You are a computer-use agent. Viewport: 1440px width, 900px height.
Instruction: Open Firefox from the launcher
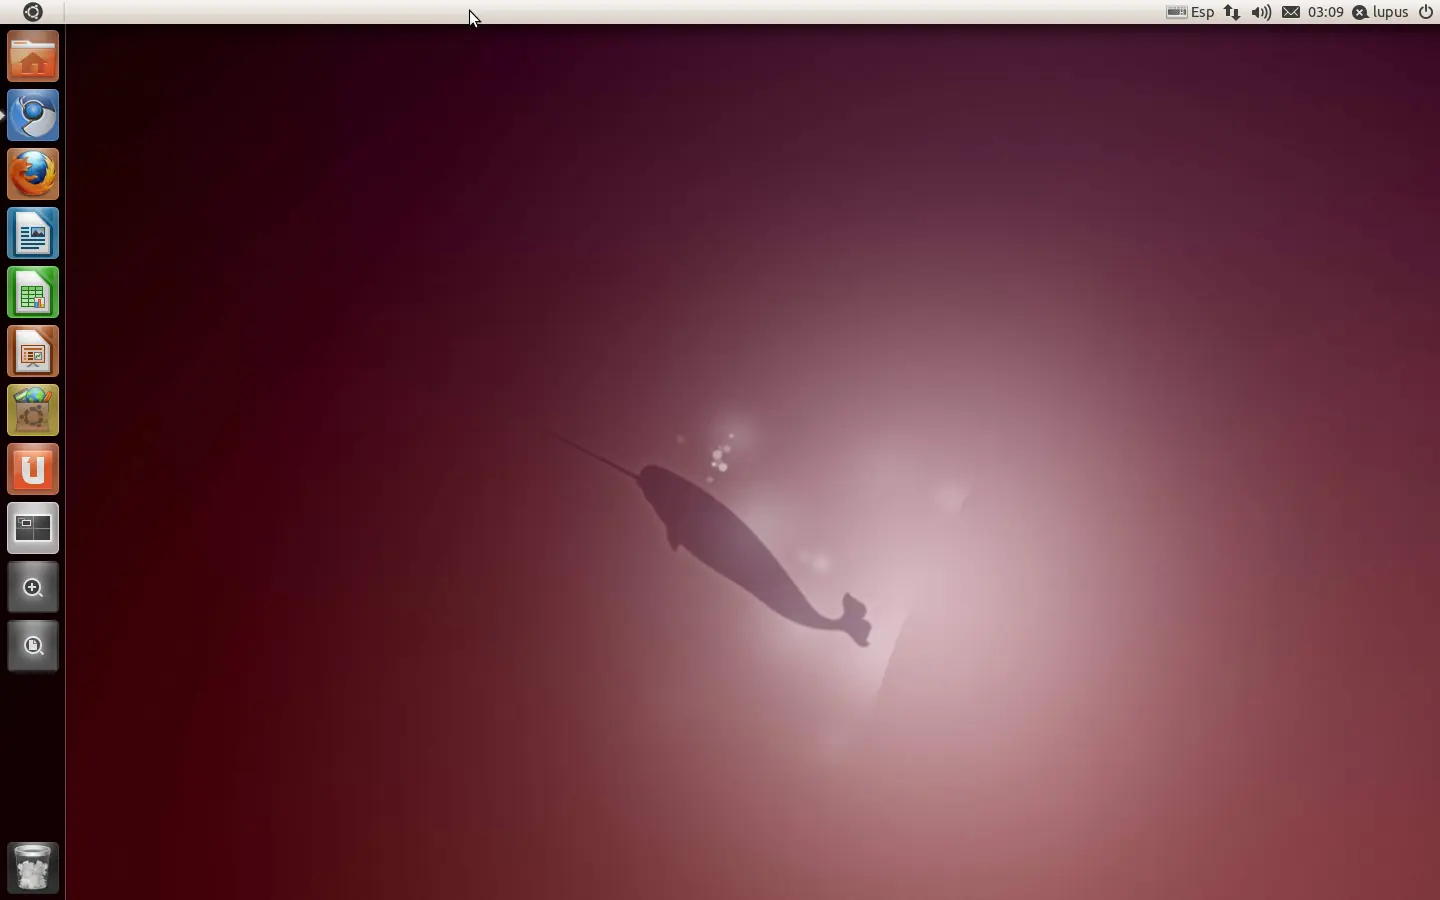(33, 173)
